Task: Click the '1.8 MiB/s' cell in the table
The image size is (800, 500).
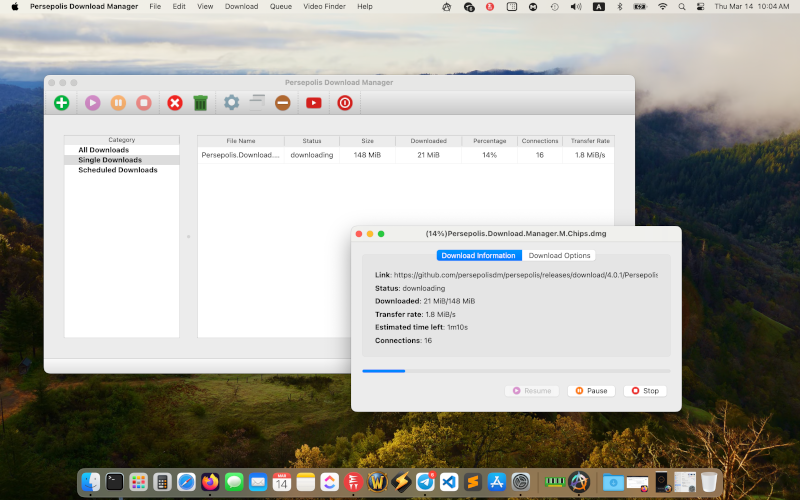Action: [x=590, y=155]
